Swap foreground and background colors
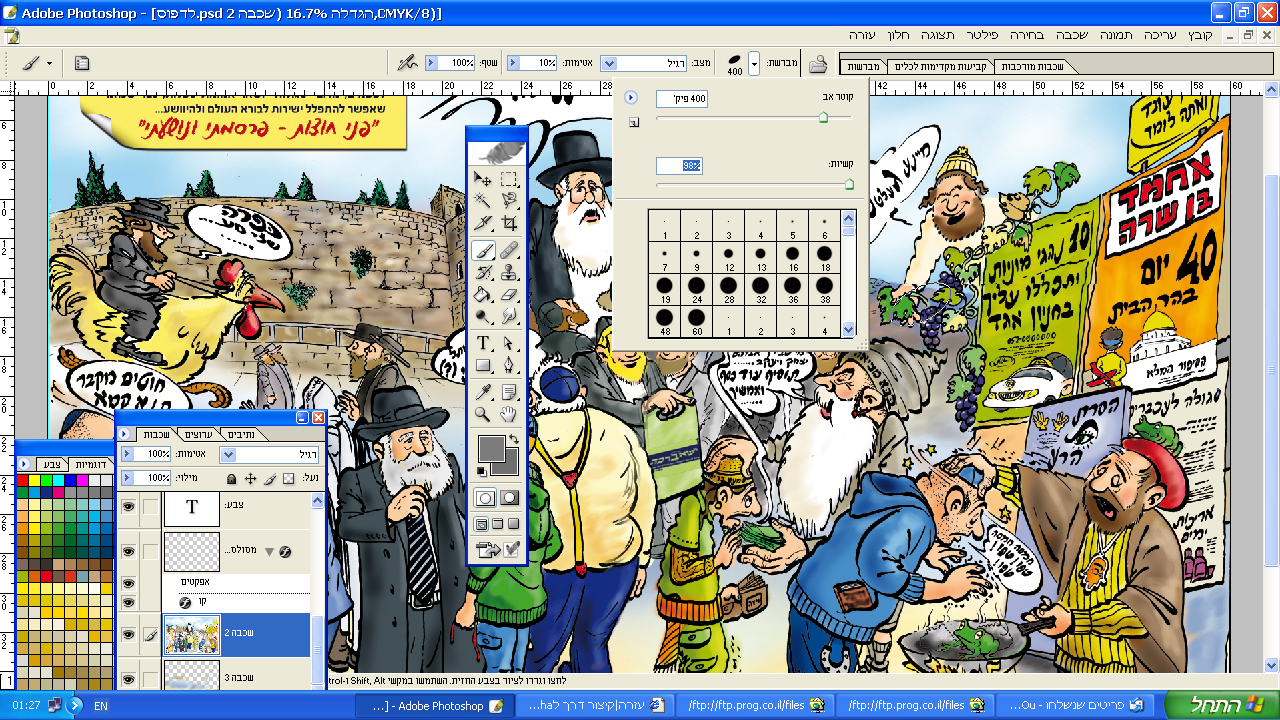The width and height of the screenshot is (1280, 720). [514, 440]
